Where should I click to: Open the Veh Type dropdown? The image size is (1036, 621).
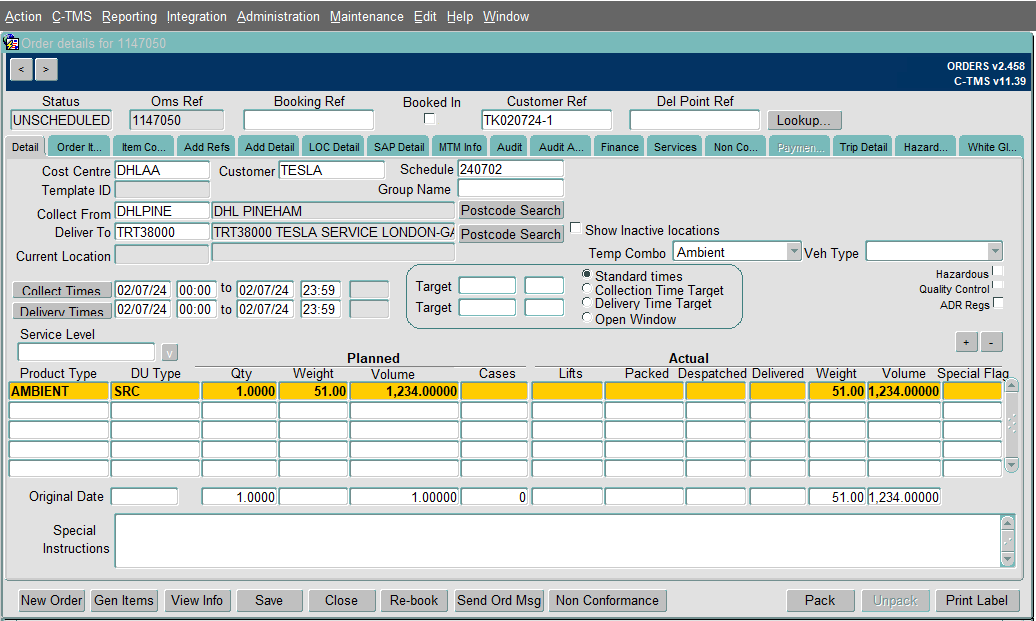tap(994, 251)
